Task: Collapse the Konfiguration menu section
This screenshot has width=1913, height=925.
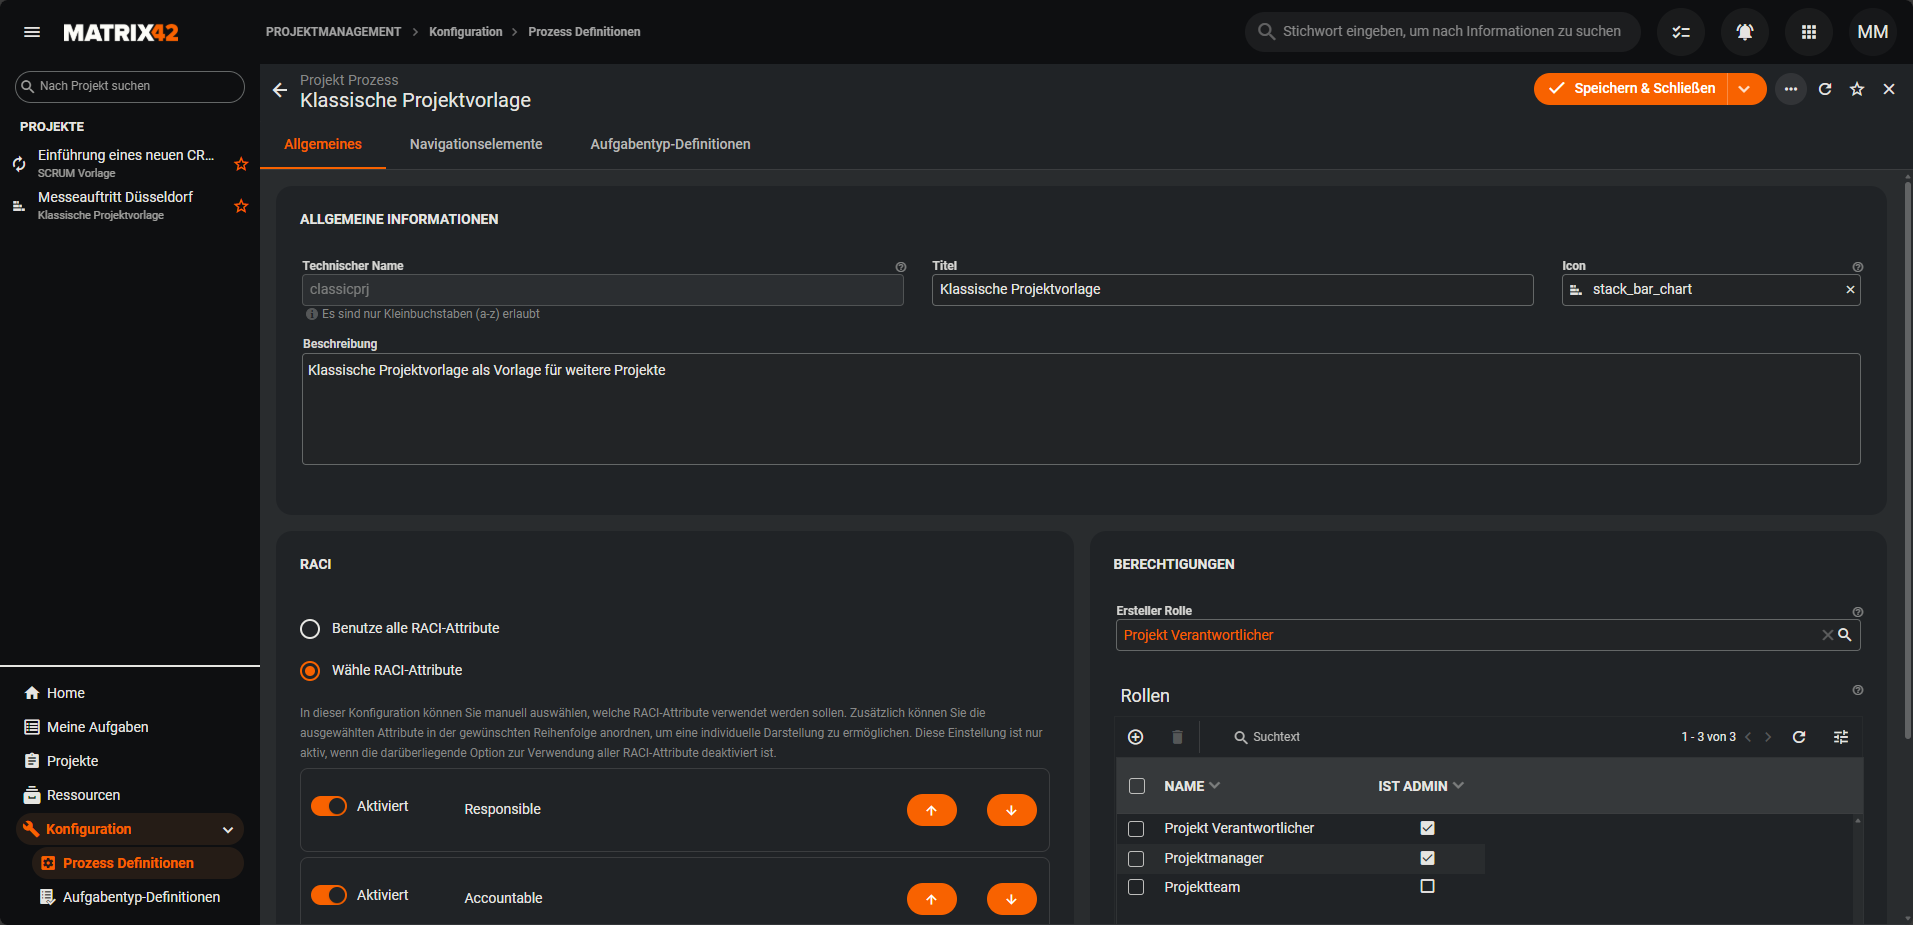Action: pyautogui.click(x=228, y=829)
